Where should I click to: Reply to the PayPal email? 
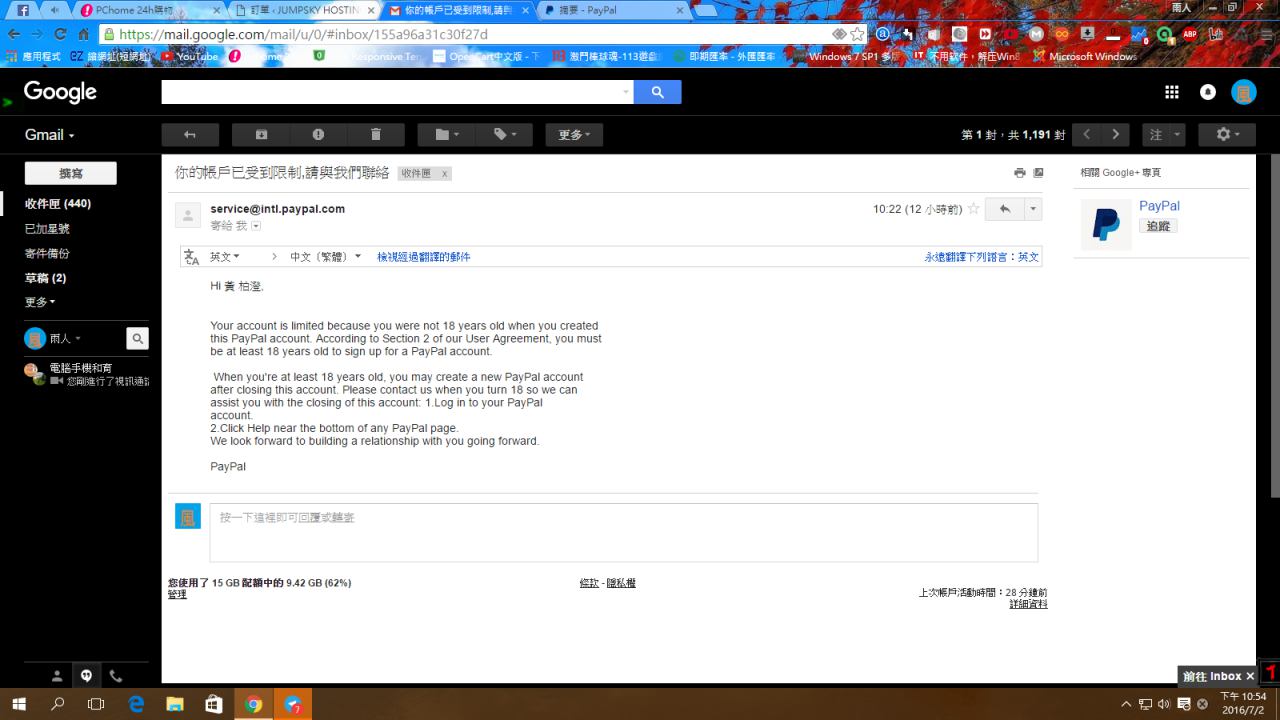[x=1005, y=209]
